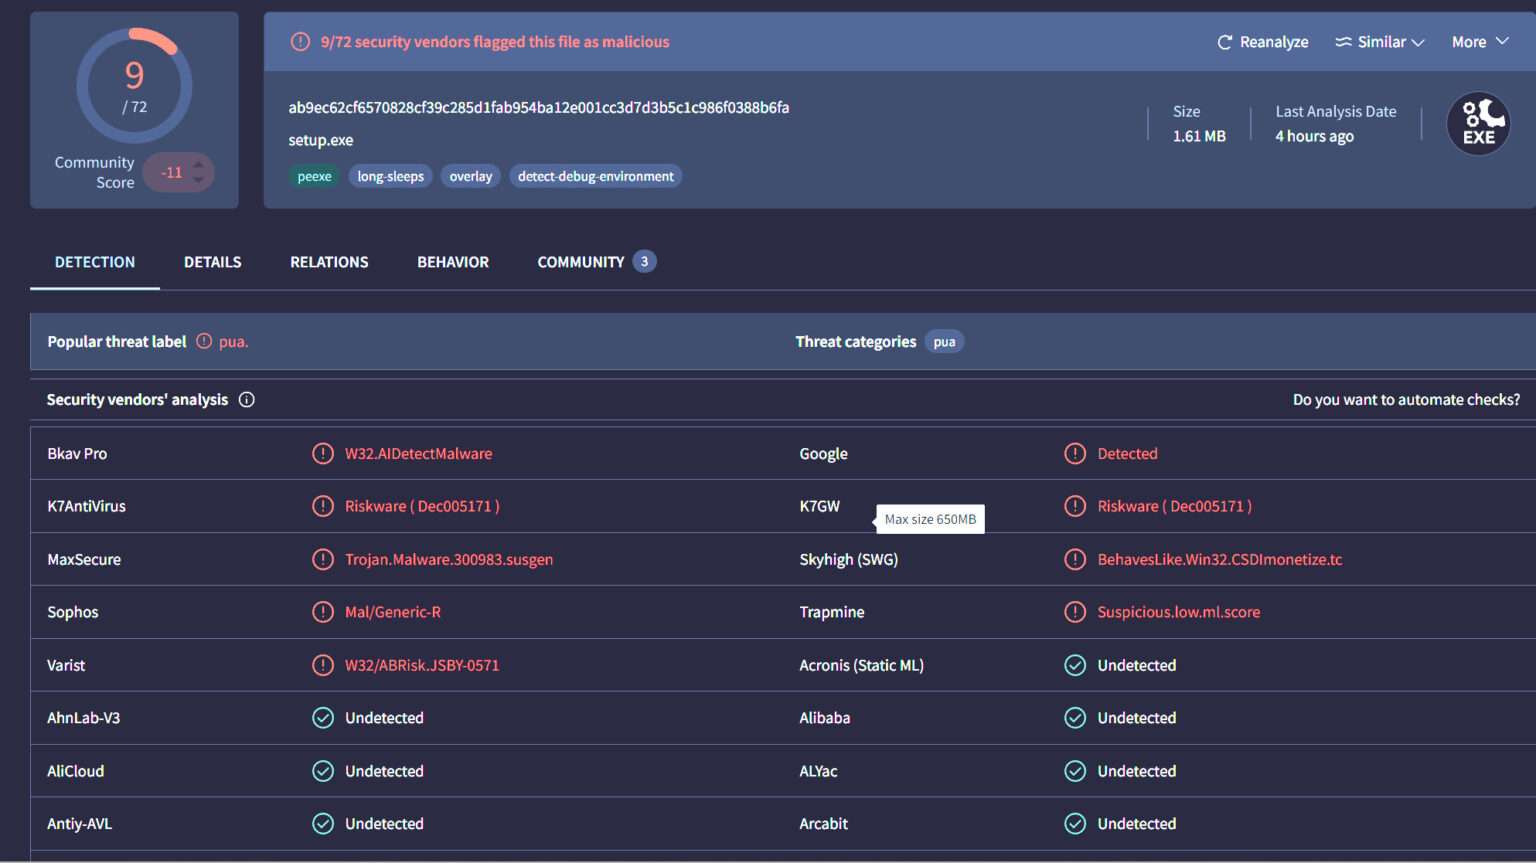
Task: Click the Reanalyze refresh icon
Action: pos(1224,42)
